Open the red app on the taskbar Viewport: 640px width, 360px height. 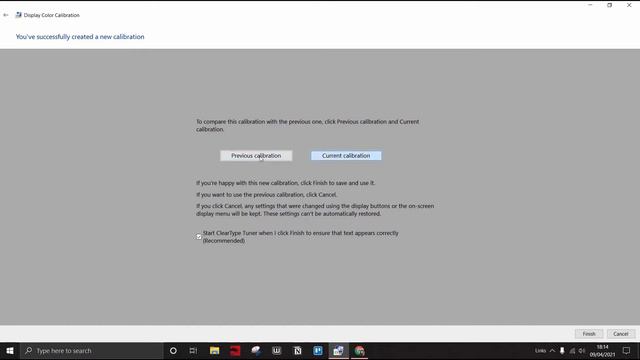[x=235, y=351]
